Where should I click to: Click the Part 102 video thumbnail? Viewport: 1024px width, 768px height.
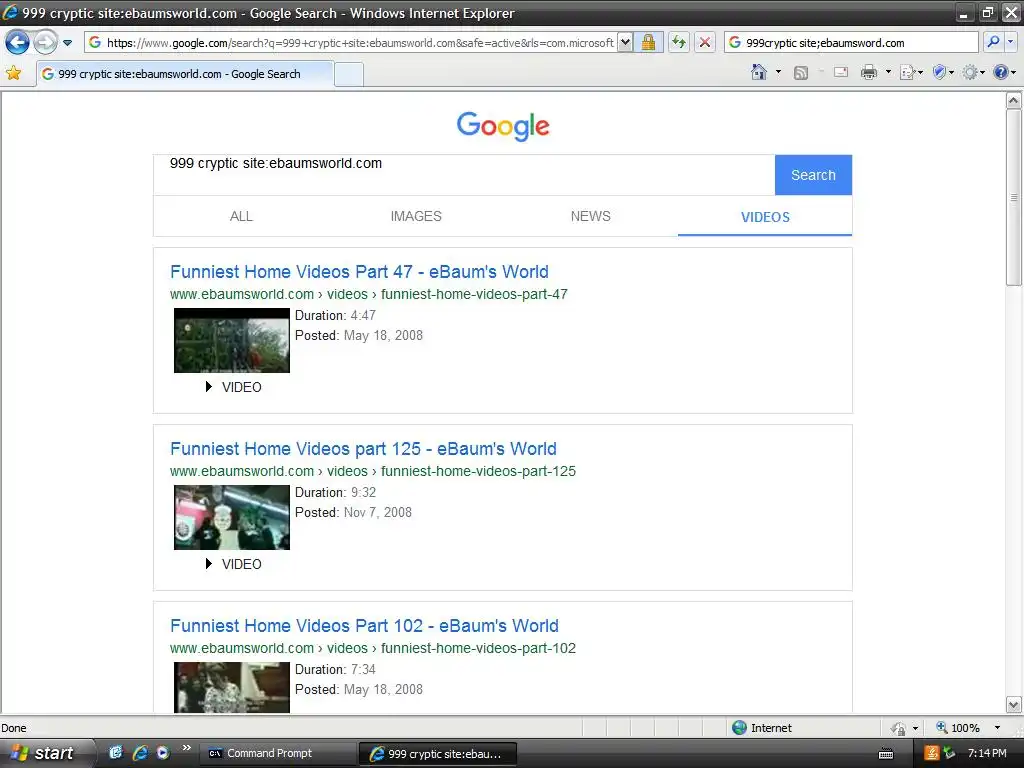(232, 687)
